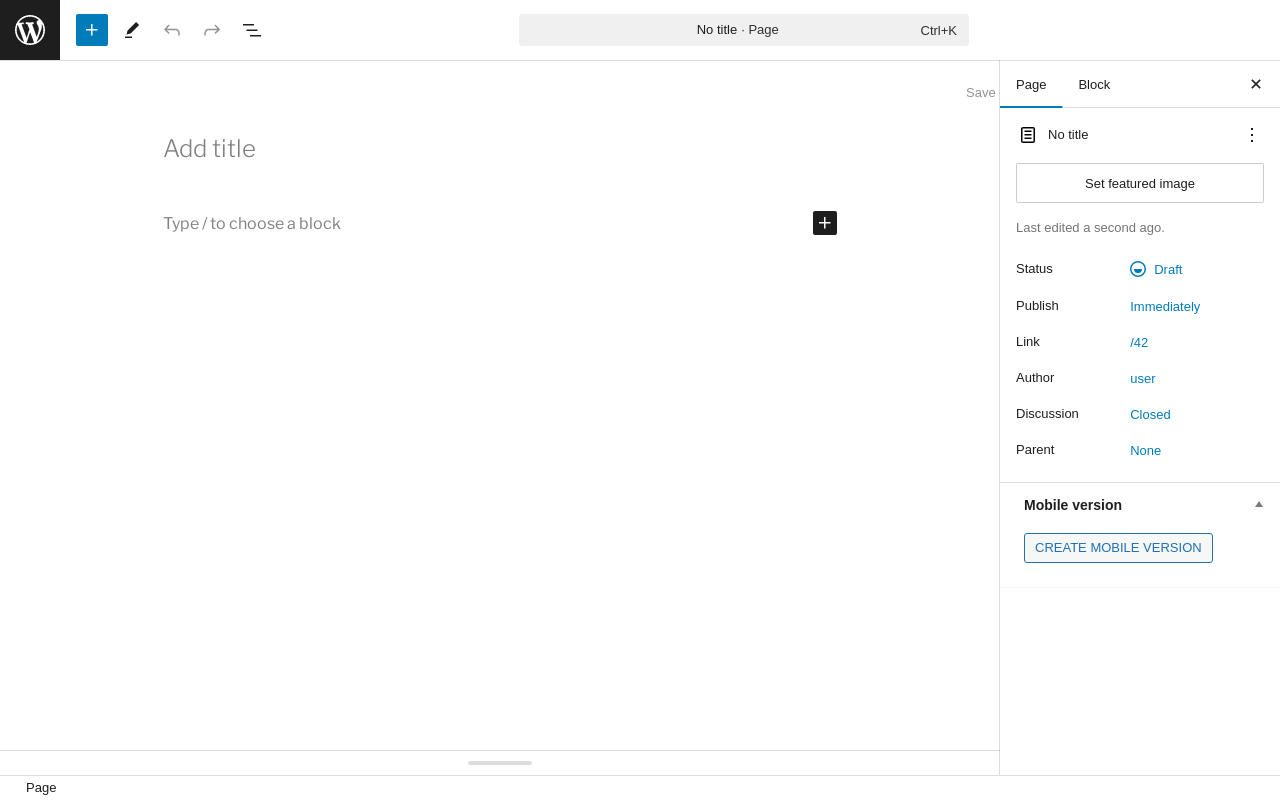1280x800 pixels.
Task: Add block with black plus icon
Action: pos(825,223)
